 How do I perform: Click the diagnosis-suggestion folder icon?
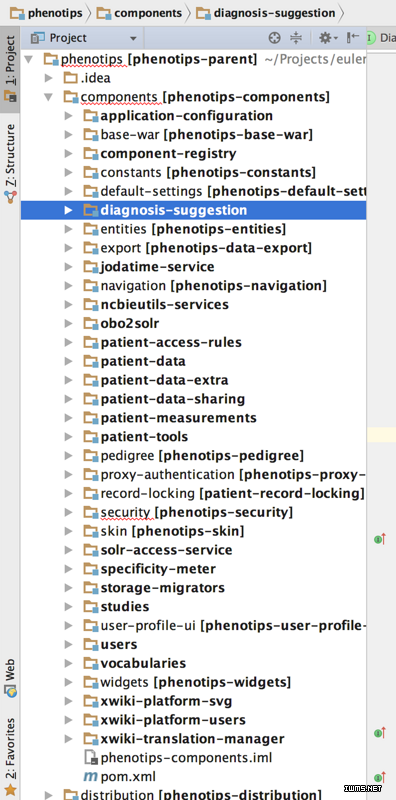pyautogui.click(x=91, y=210)
